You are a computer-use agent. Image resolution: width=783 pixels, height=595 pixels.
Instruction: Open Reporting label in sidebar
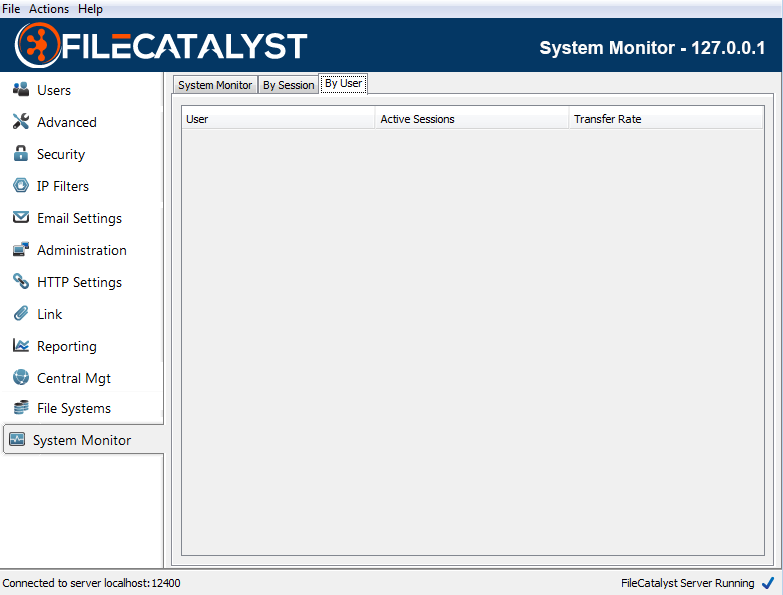(x=67, y=346)
